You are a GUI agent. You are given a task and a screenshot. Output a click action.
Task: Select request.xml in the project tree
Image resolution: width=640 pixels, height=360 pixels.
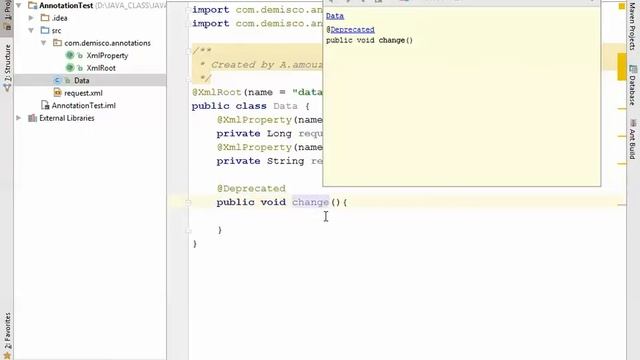(83, 93)
